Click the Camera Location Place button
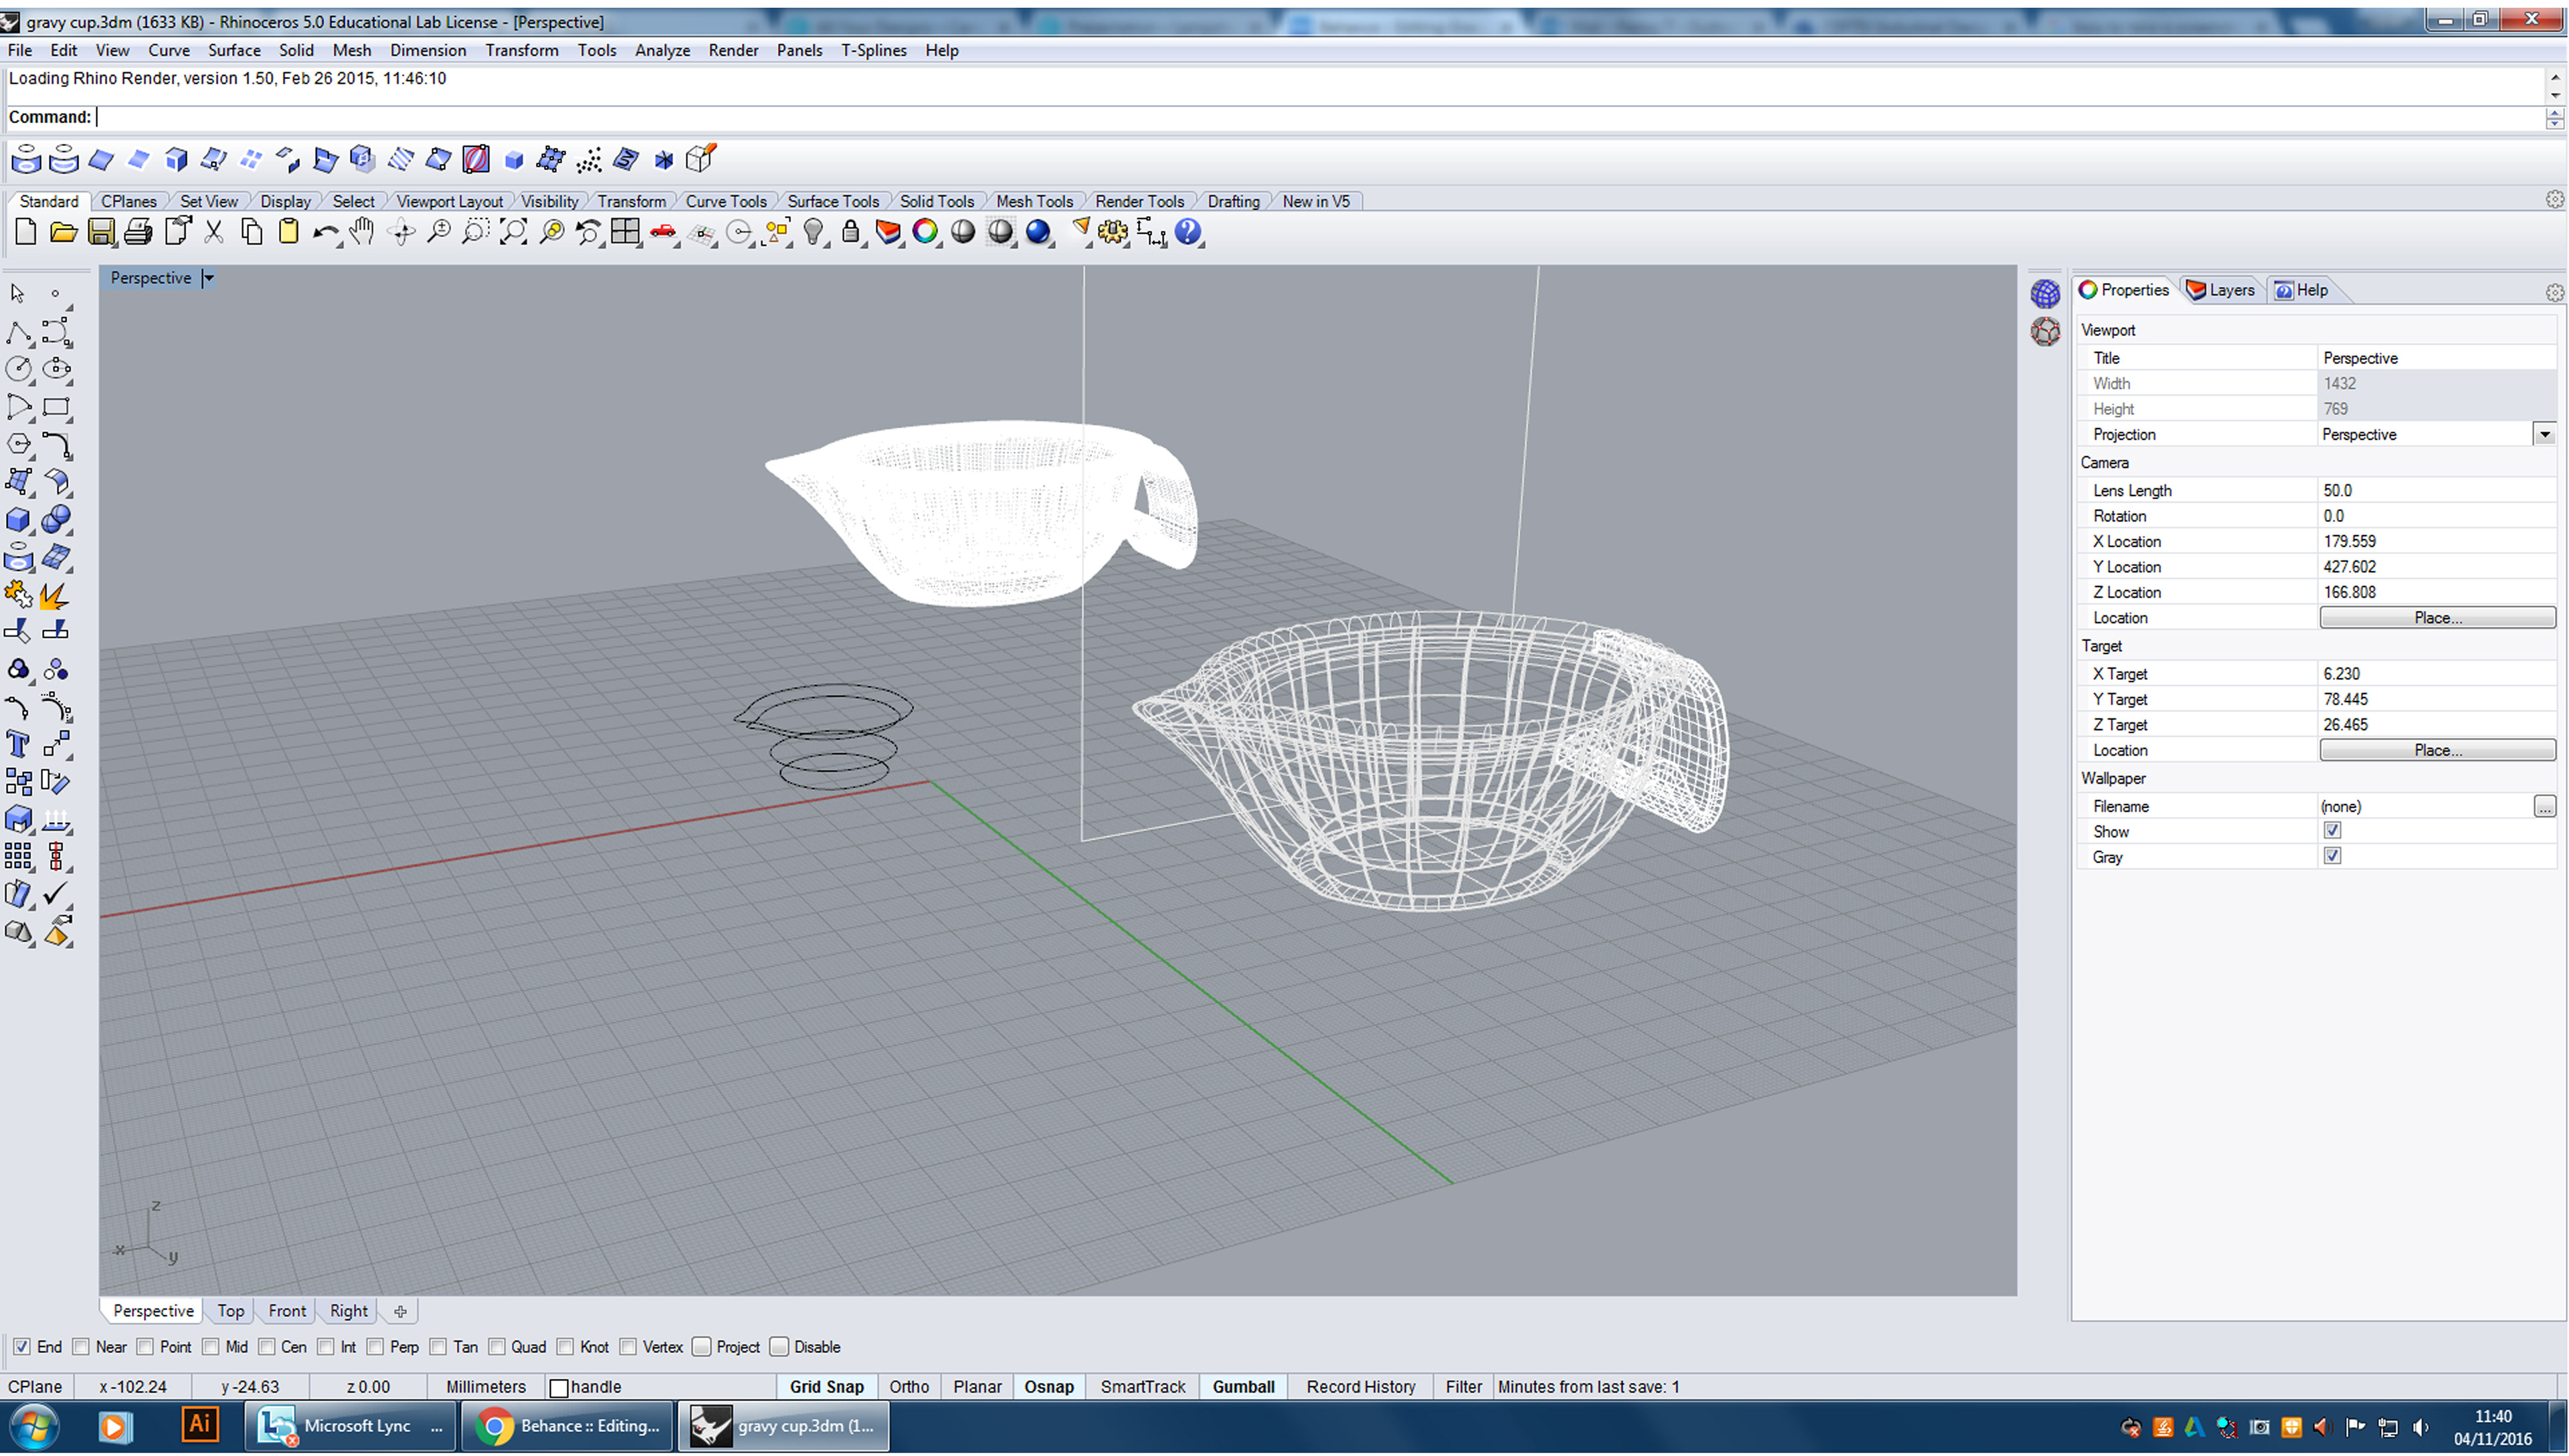This screenshot has width=2569, height=1456. tap(2437, 618)
